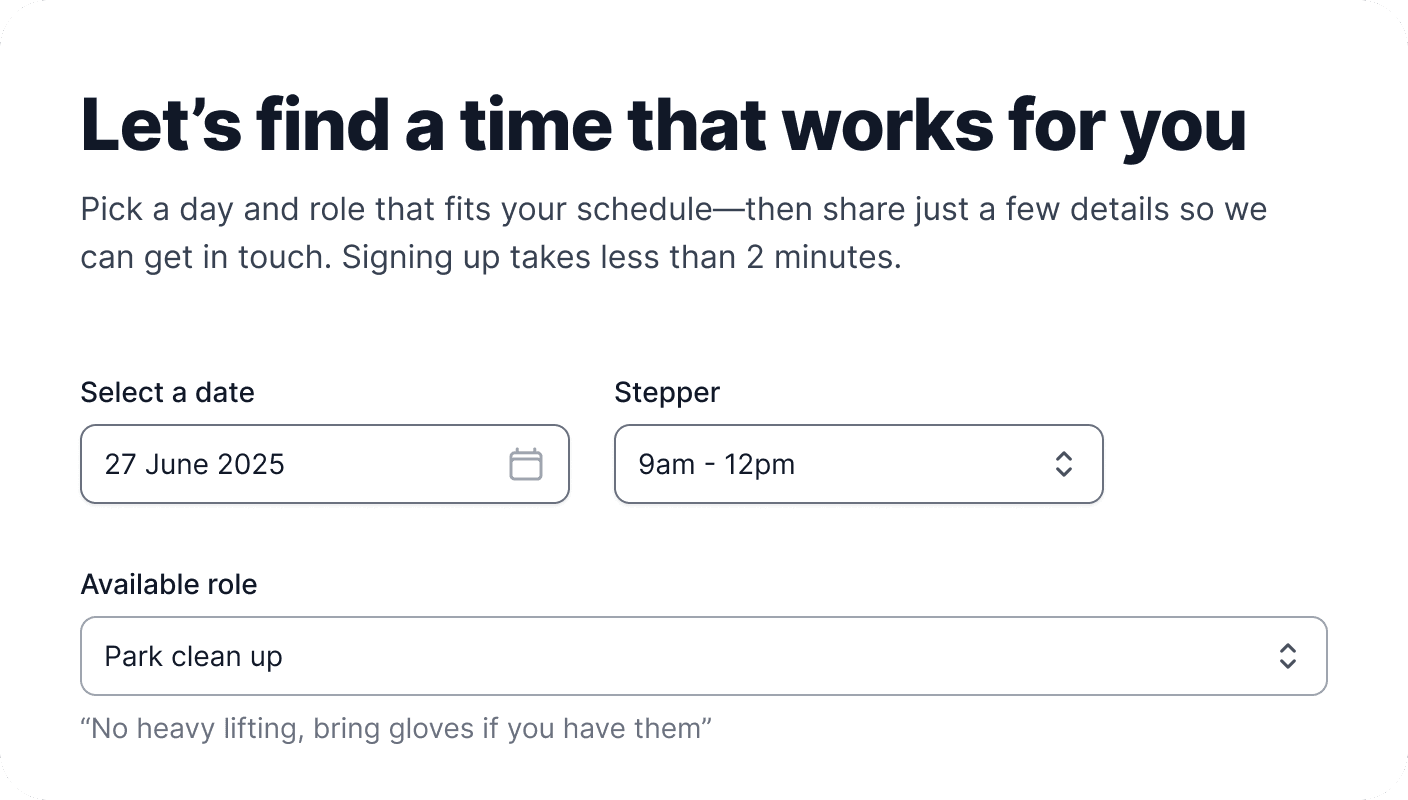Open the date picker via its calendar glyph
Screen dimensions: 1408x800
(x=527, y=464)
